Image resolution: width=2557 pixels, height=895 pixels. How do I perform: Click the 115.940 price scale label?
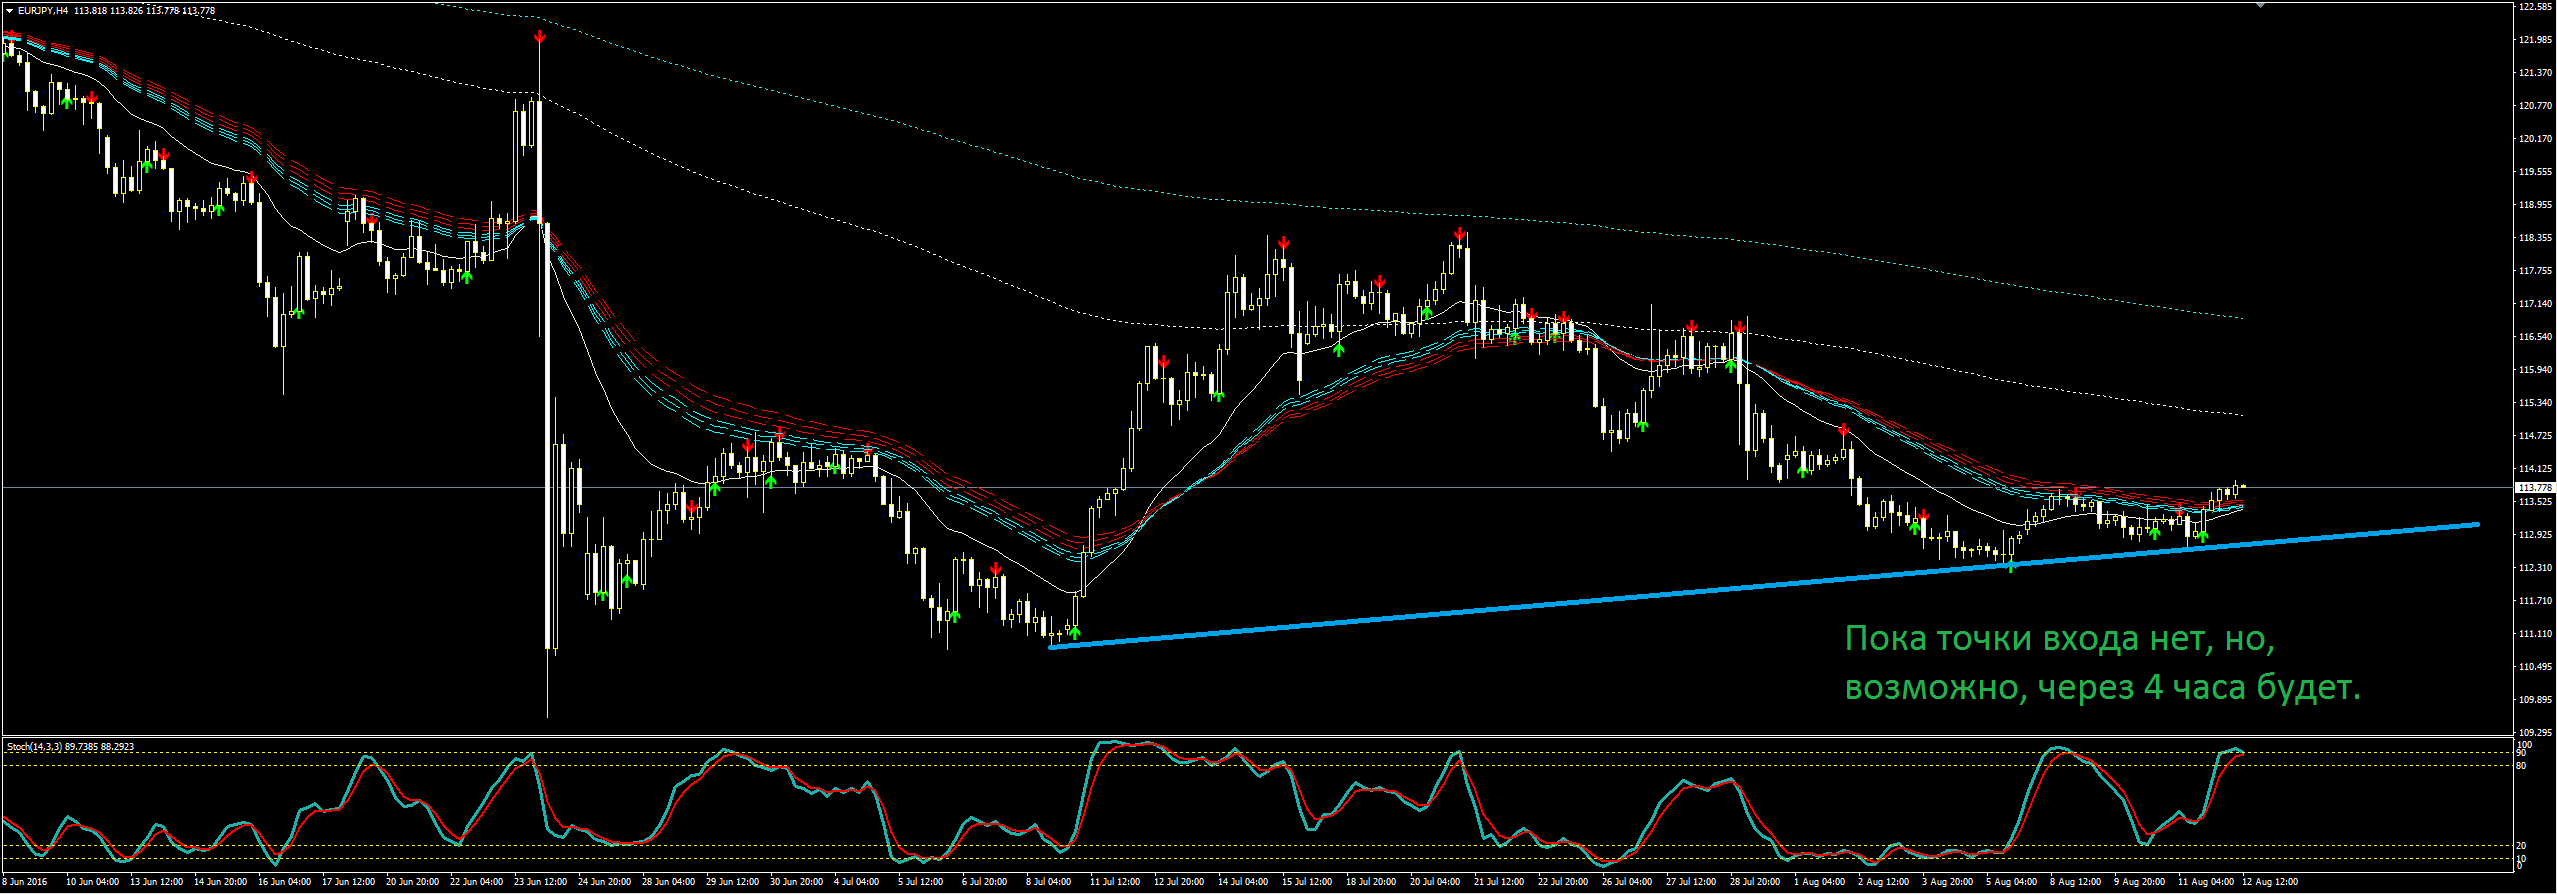pyautogui.click(x=2535, y=370)
